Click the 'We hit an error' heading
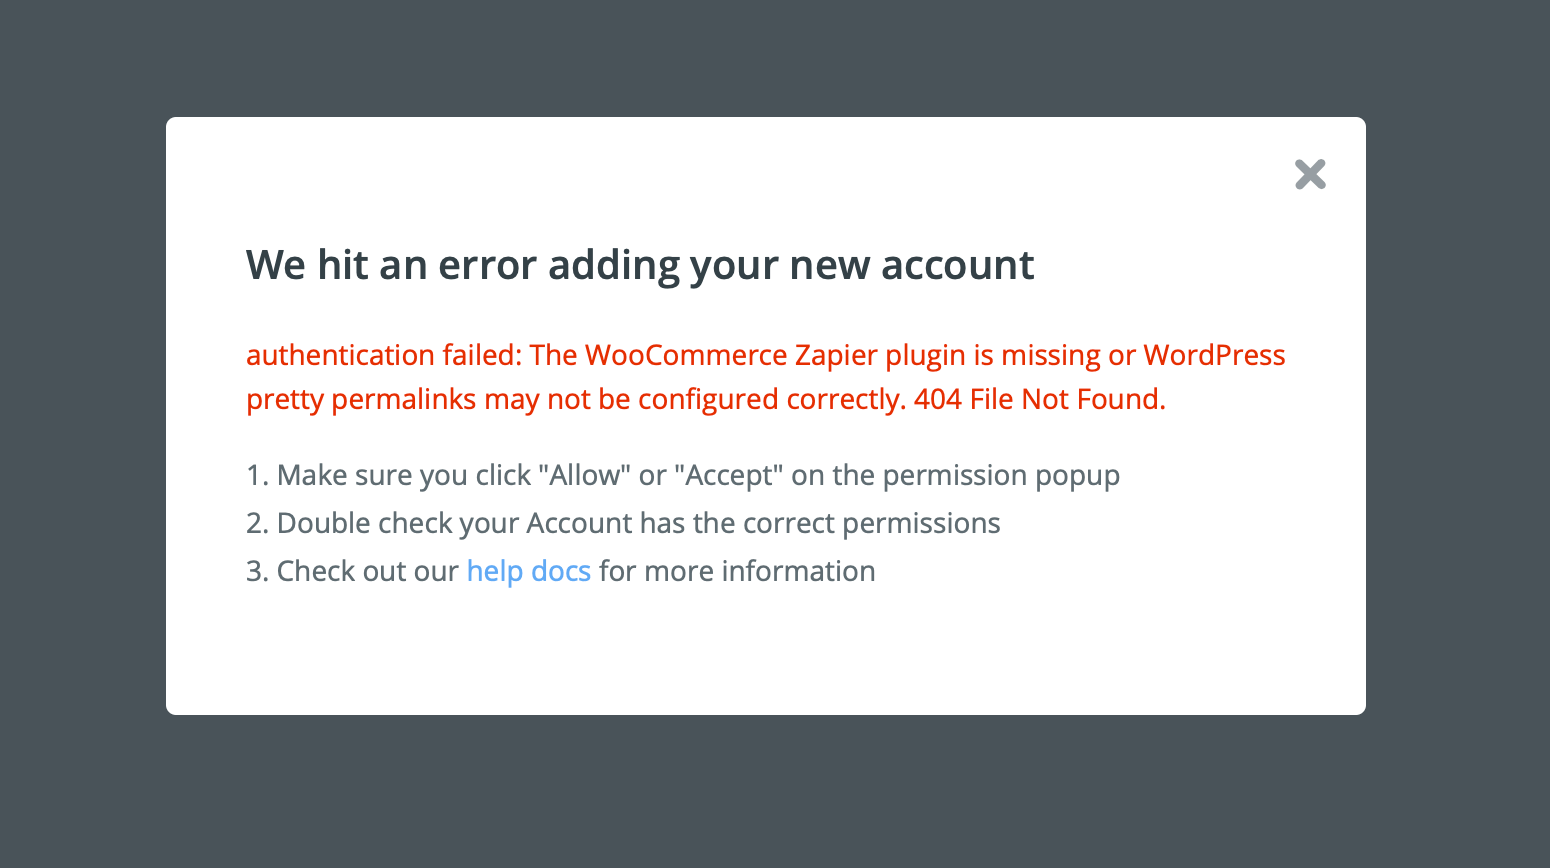Screen dimensions: 1550x868 tap(640, 265)
